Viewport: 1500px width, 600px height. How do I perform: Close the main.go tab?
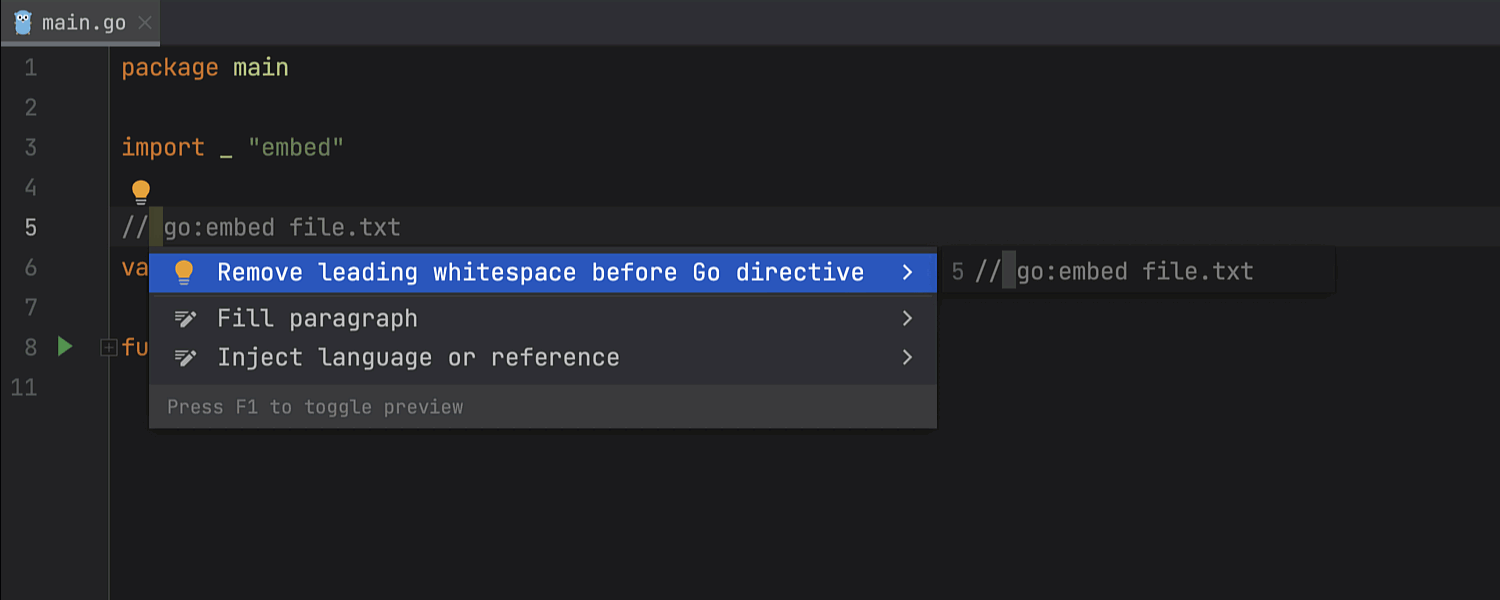145,23
